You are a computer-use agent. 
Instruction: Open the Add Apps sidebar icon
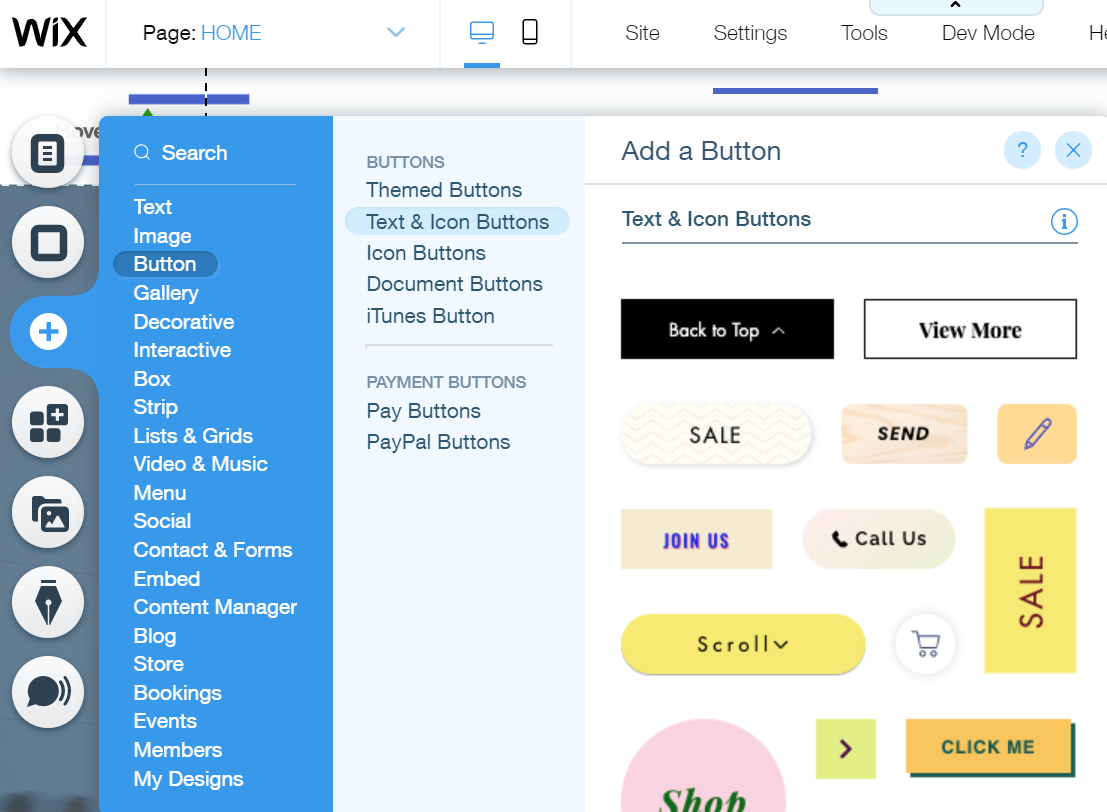pos(47,422)
